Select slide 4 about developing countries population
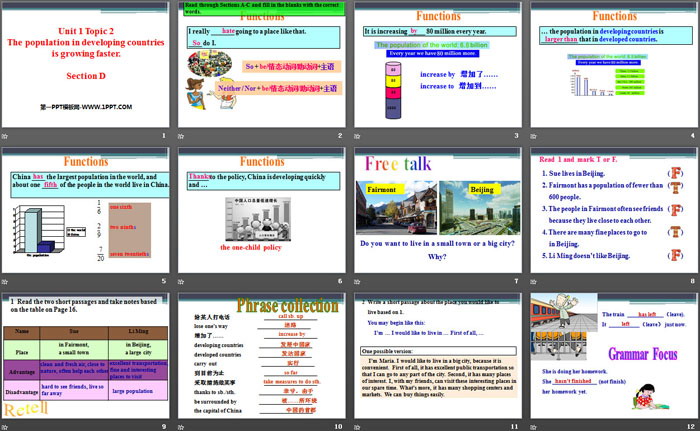The image size is (700, 431). [615, 65]
